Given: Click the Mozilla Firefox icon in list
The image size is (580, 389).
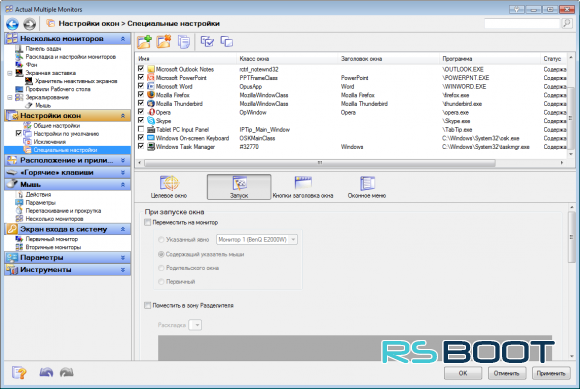Looking at the screenshot, I should pos(151,95).
